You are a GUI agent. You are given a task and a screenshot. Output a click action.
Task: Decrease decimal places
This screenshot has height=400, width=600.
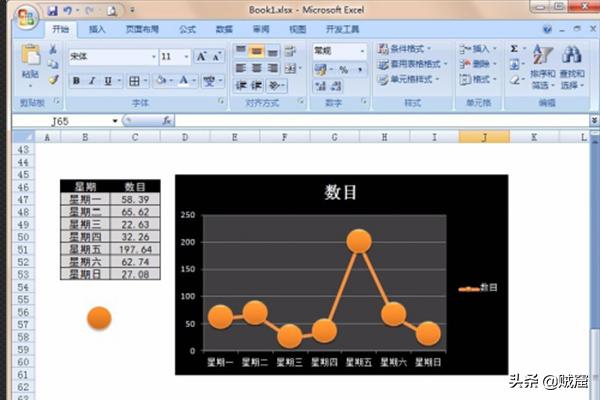[x=336, y=86]
